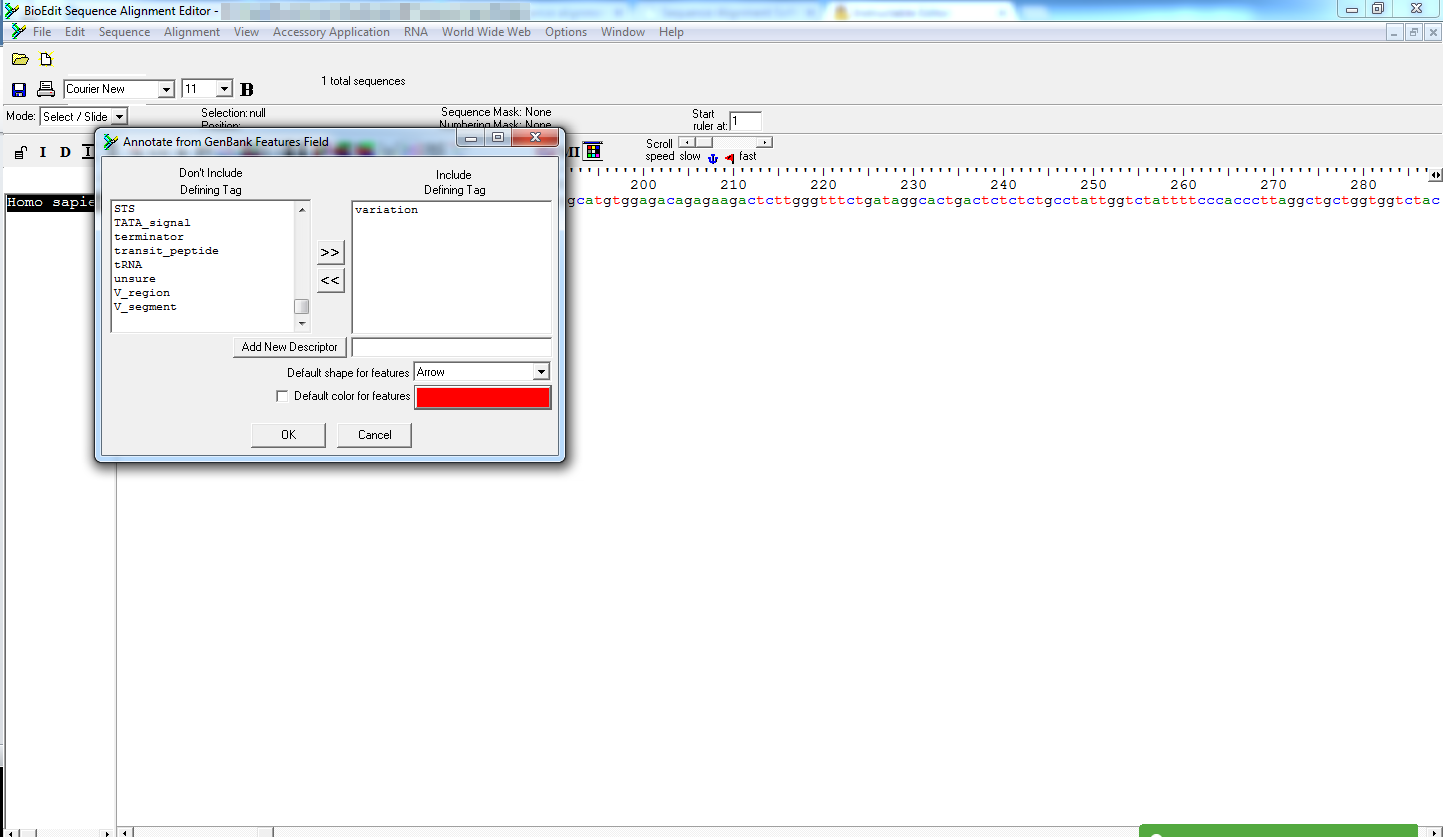1443x837 pixels.
Task: Open the Sequence menu
Action: click(x=124, y=32)
